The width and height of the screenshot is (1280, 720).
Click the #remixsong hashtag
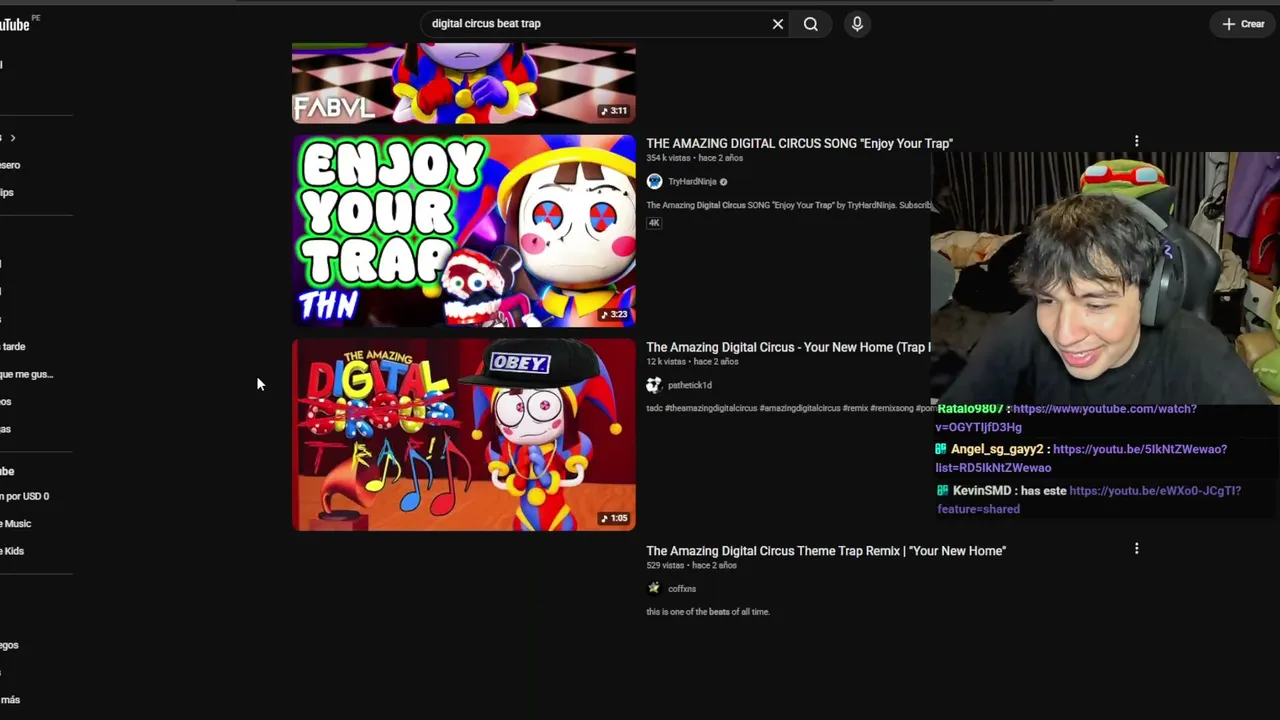(892, 408)
